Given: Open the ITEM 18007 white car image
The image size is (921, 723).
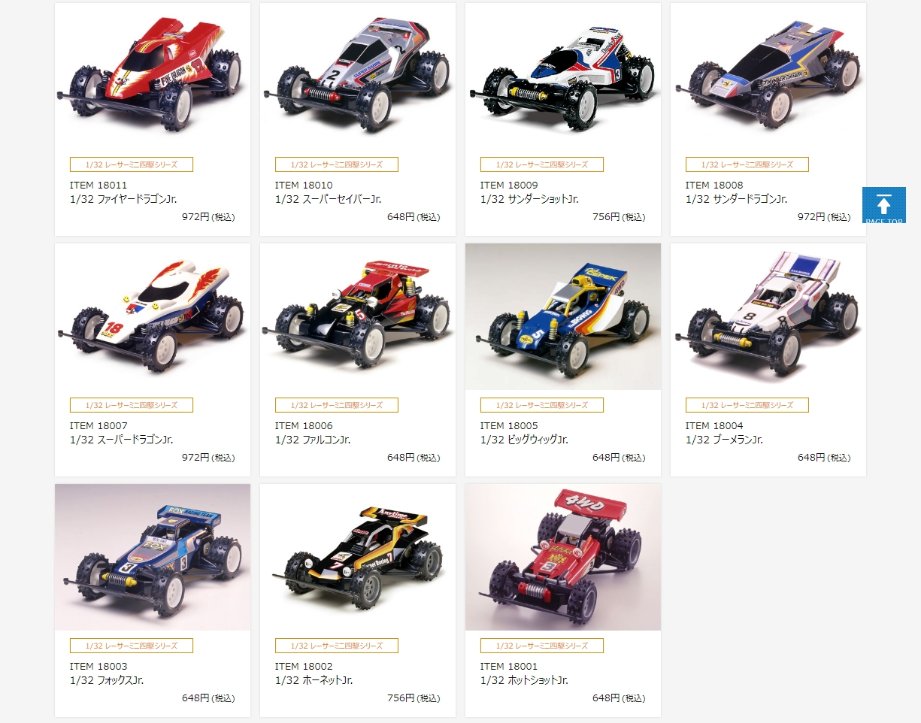Looking at the screenshot, I should pos(152,317).
